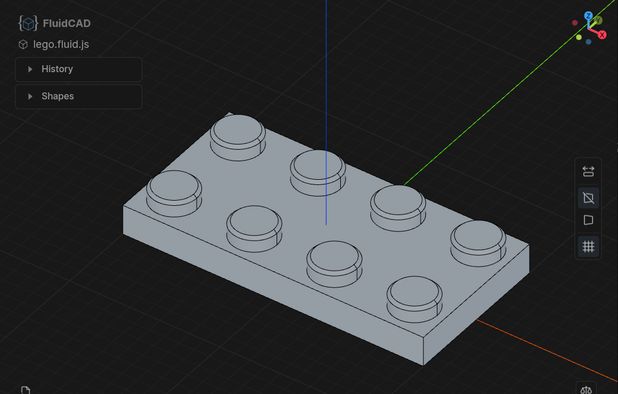
Task: Expand the History panel
Action: click(78, 69)
